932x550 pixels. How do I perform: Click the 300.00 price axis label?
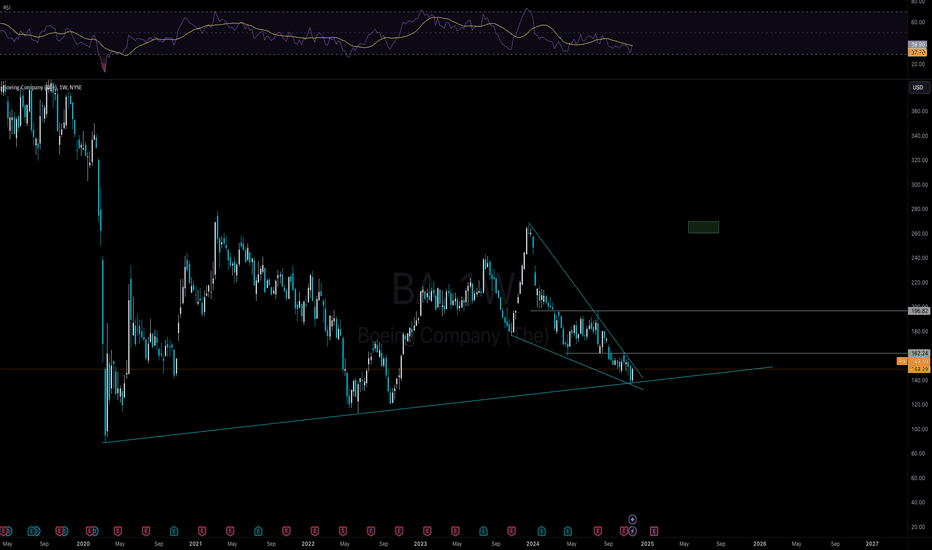[x=919, y=185]
